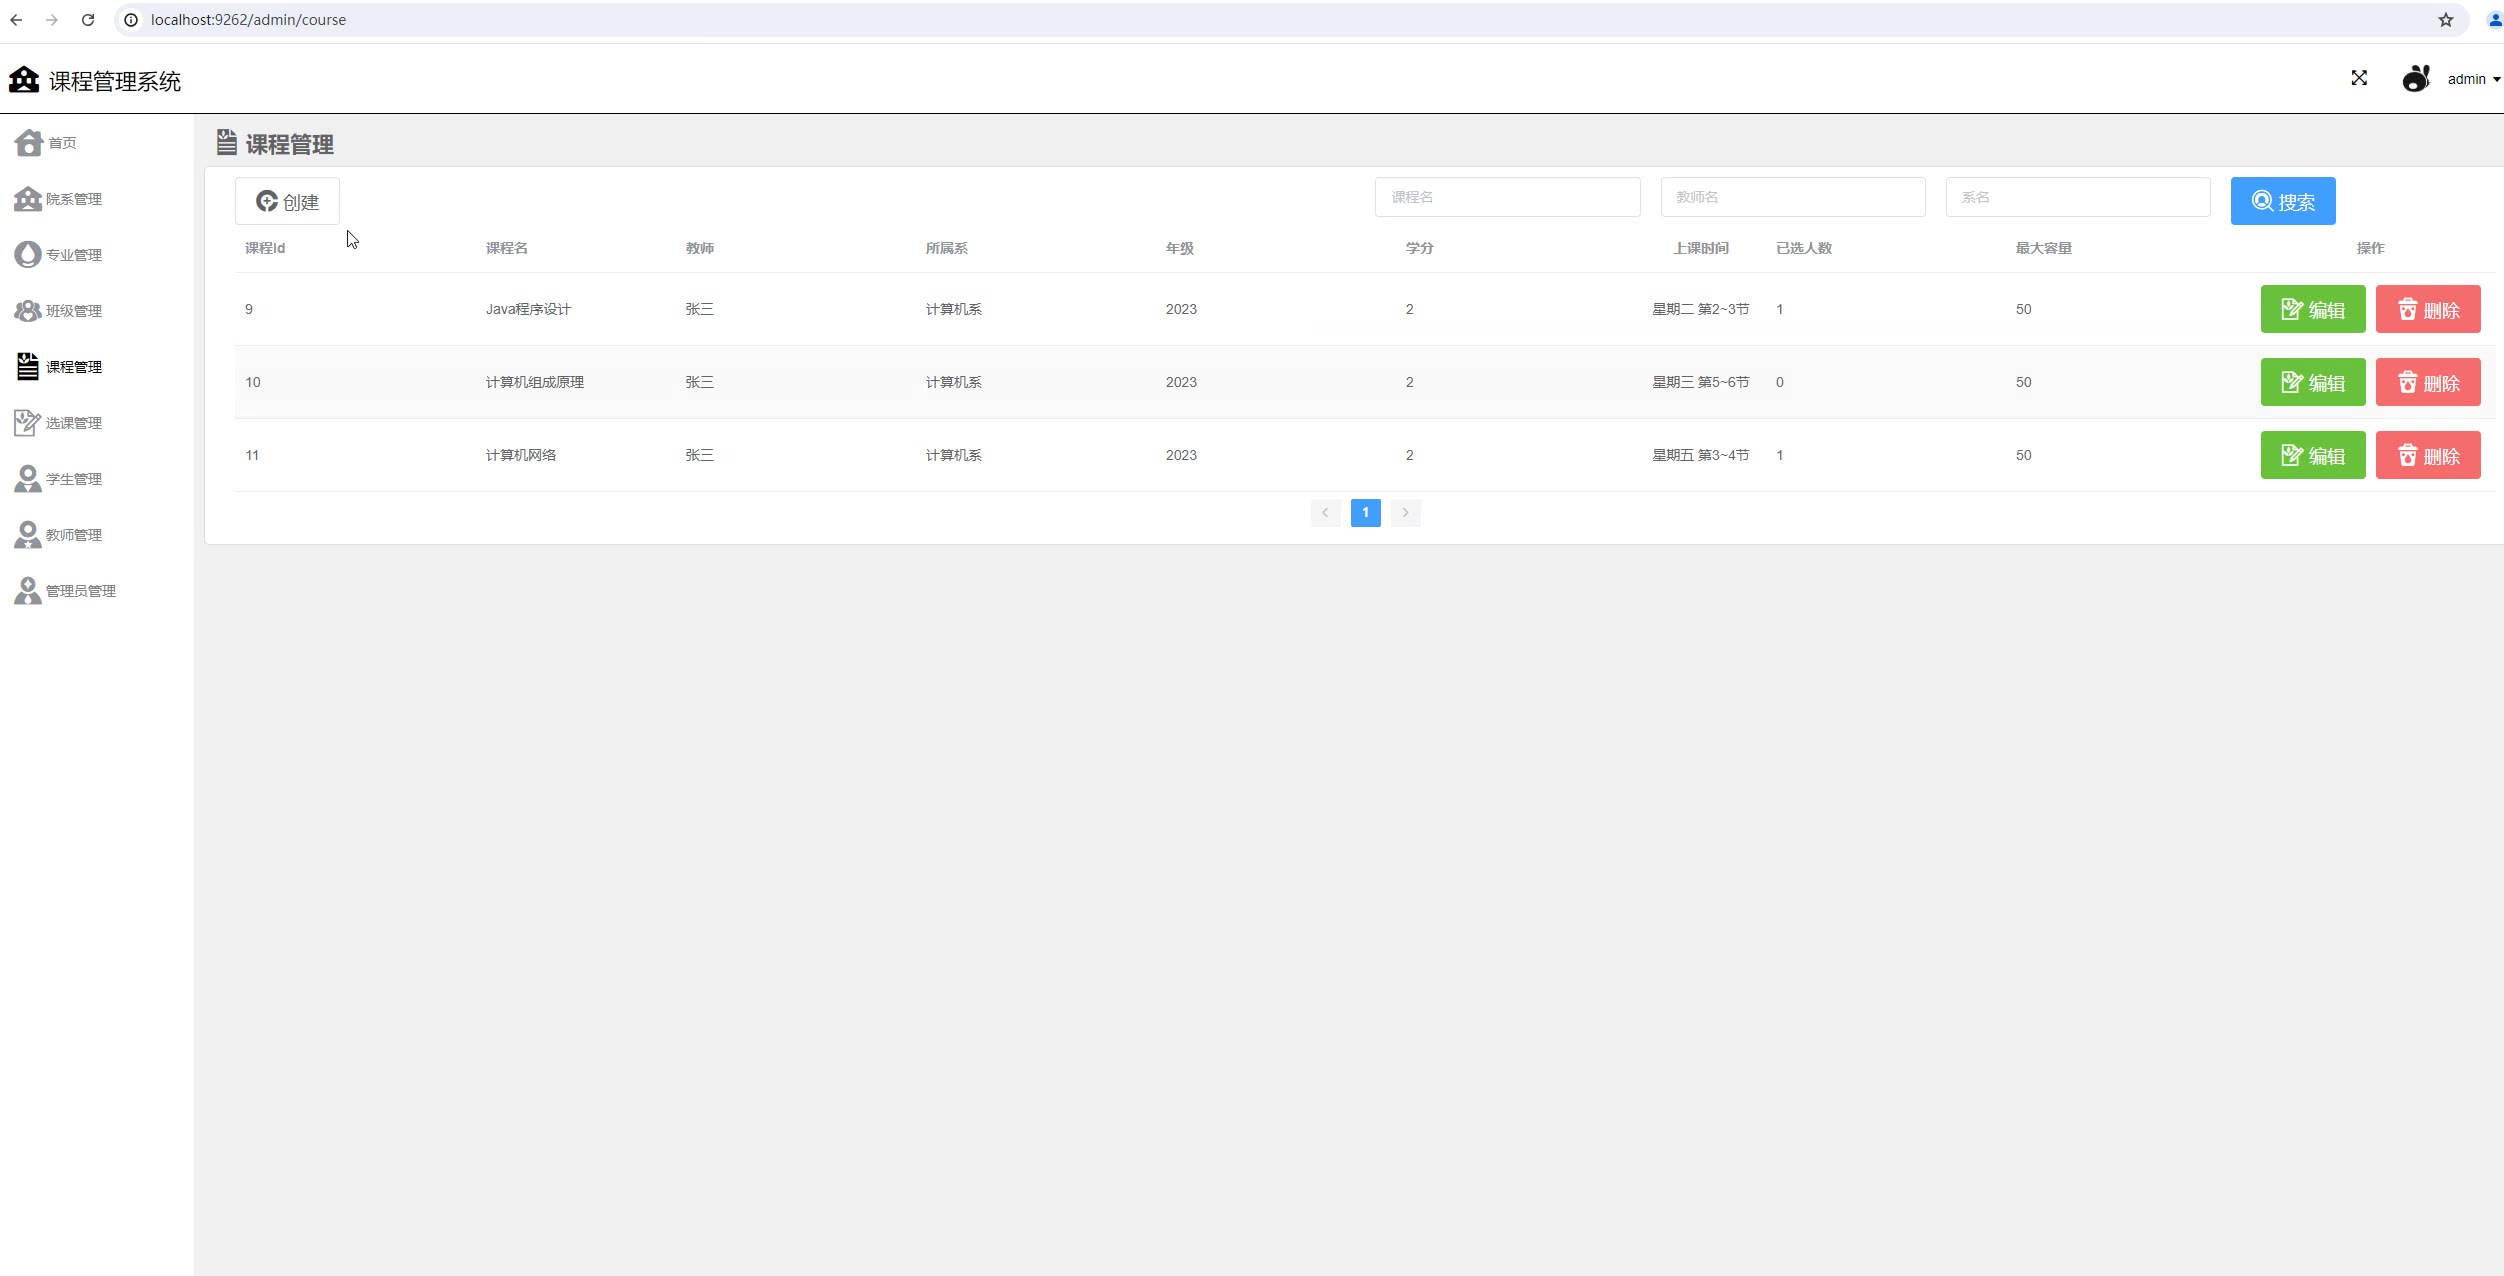Focus the 教师名 search field
This screenshot has height=1276, width=2504.
click(x=1793, y=197)
